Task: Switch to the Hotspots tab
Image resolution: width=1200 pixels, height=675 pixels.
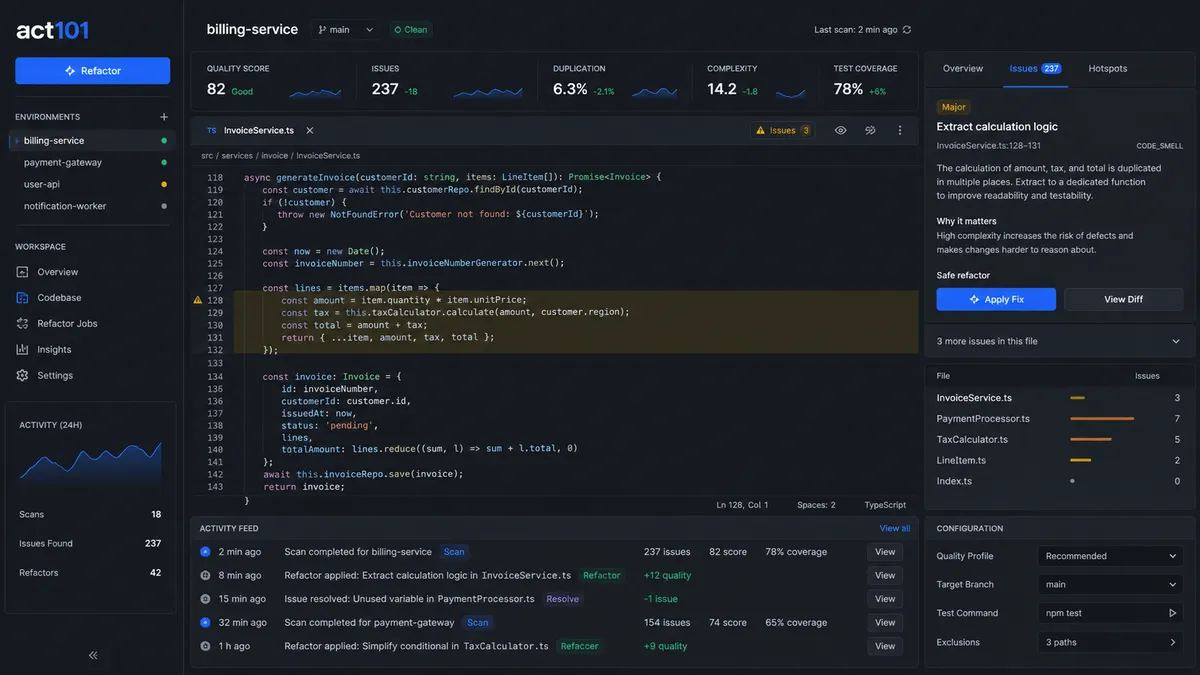Action: tap(1108, 69)
